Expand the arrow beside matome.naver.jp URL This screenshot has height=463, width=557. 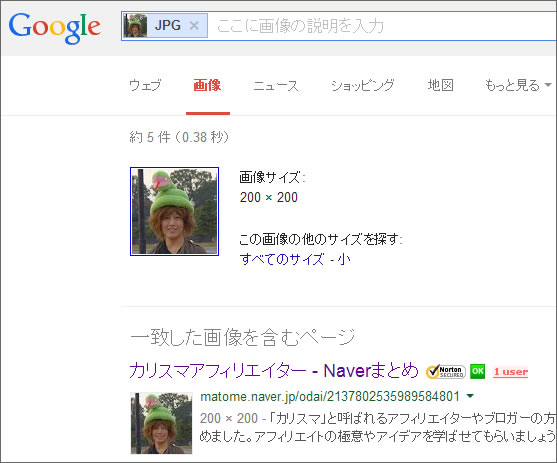tap(470, 396)
